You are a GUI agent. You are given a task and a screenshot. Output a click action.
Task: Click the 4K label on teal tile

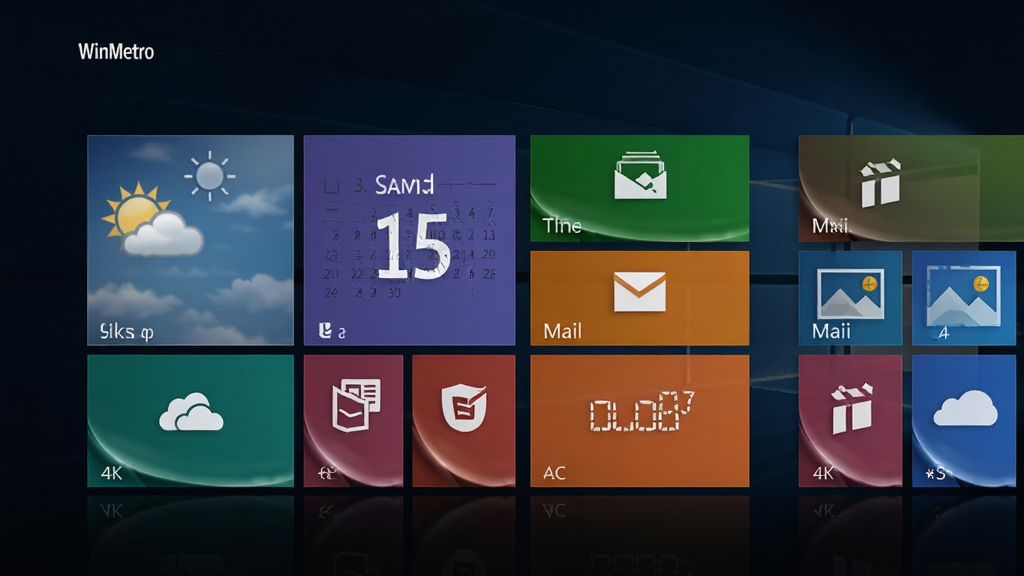112,473
